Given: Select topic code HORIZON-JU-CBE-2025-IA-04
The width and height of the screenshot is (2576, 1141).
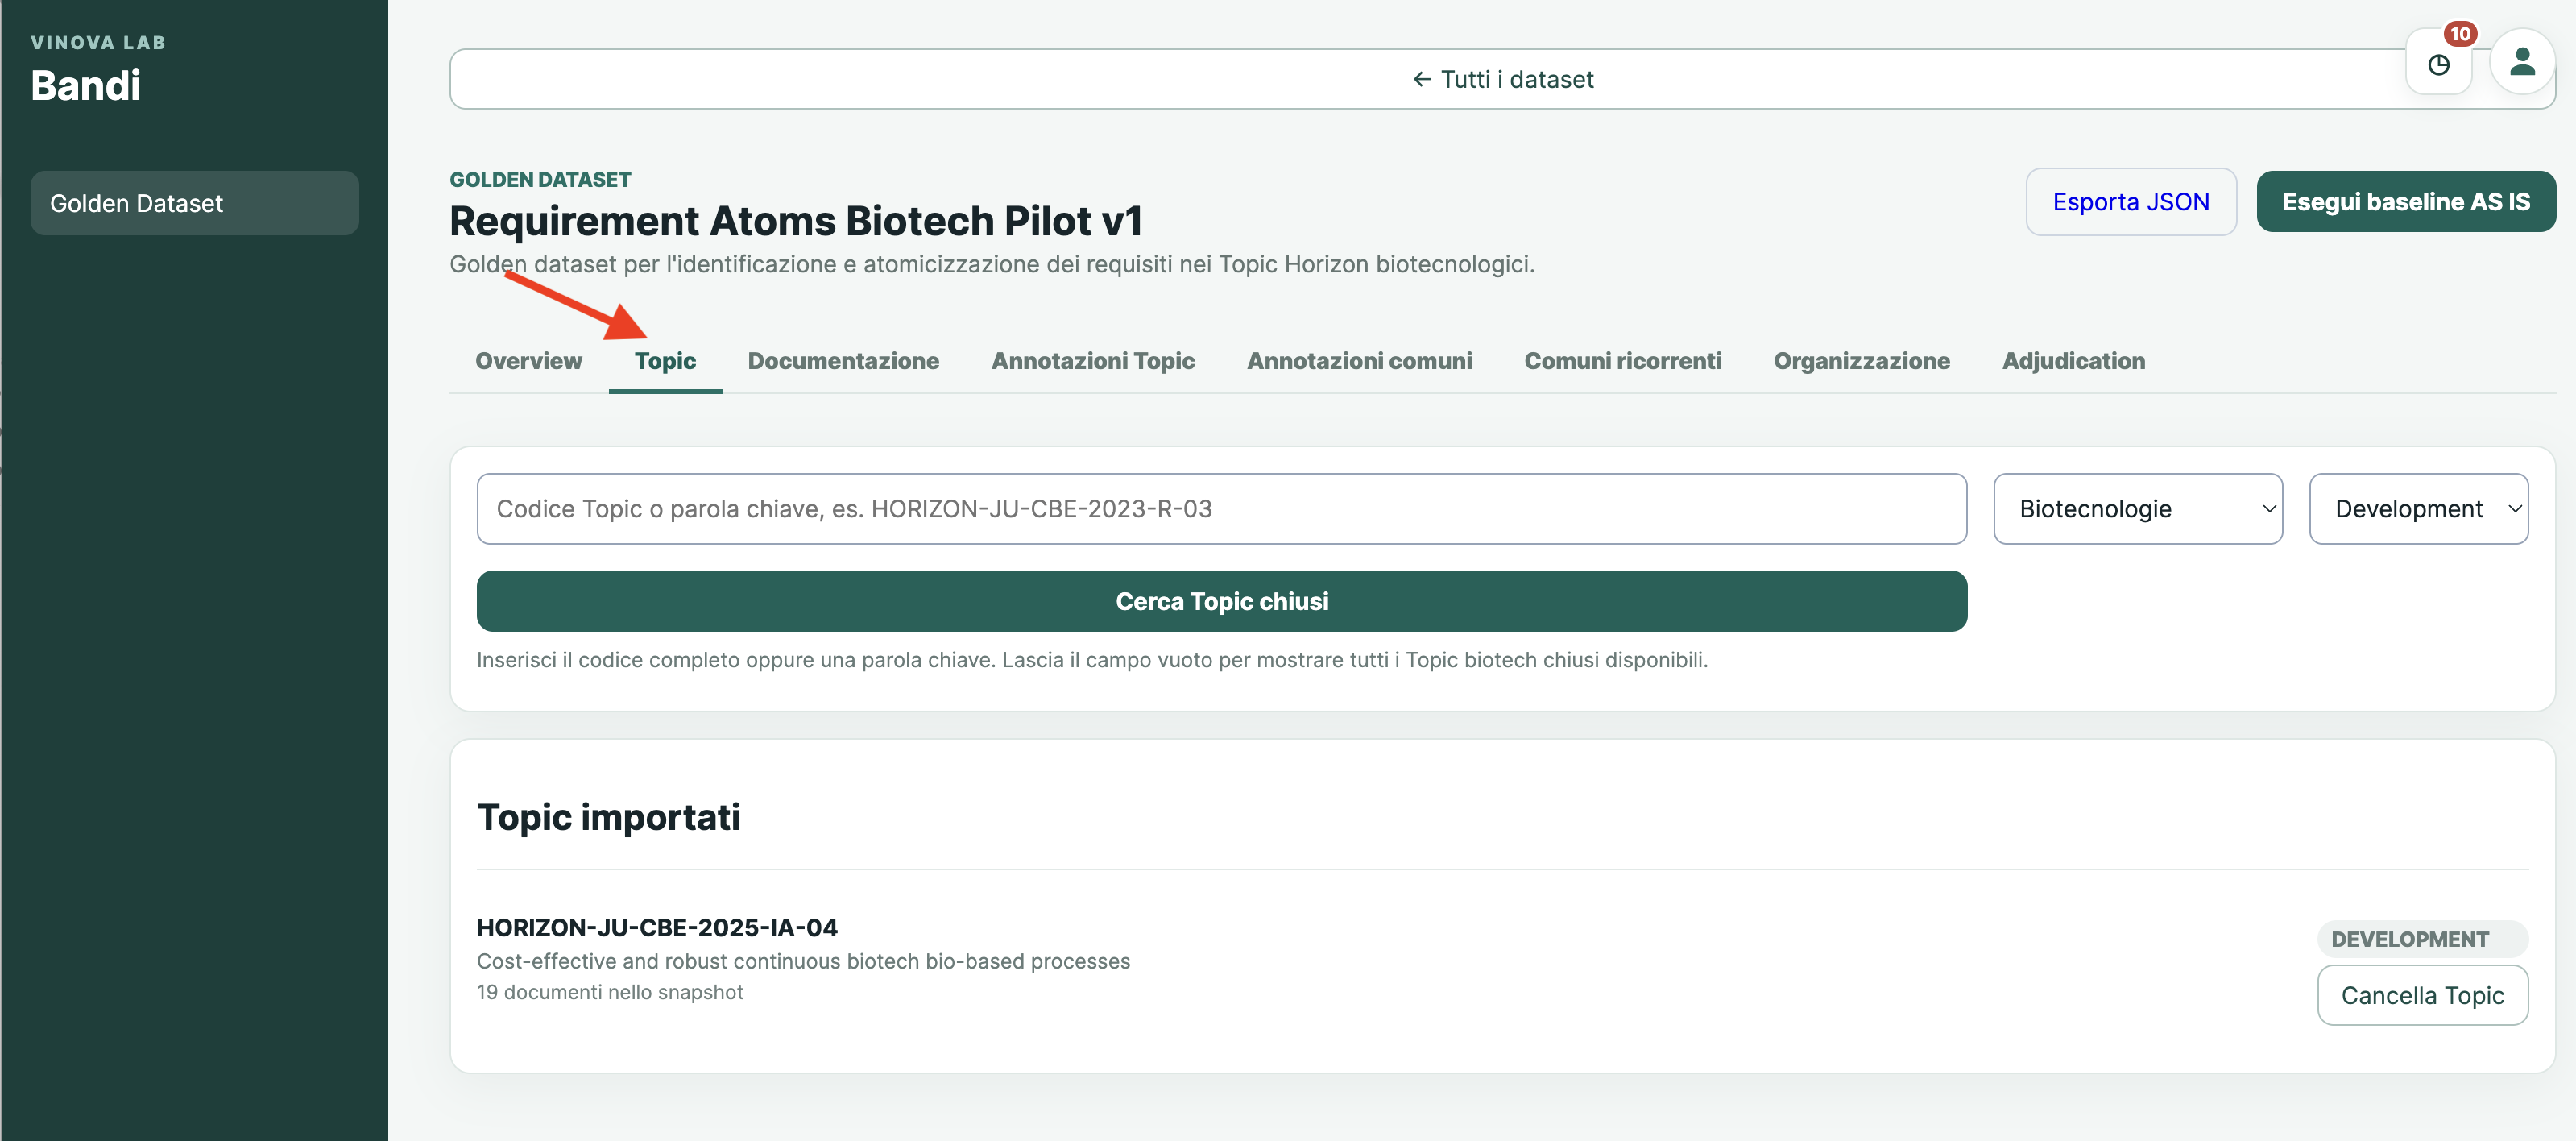Looking at the screenshot, I should [657, 927].
